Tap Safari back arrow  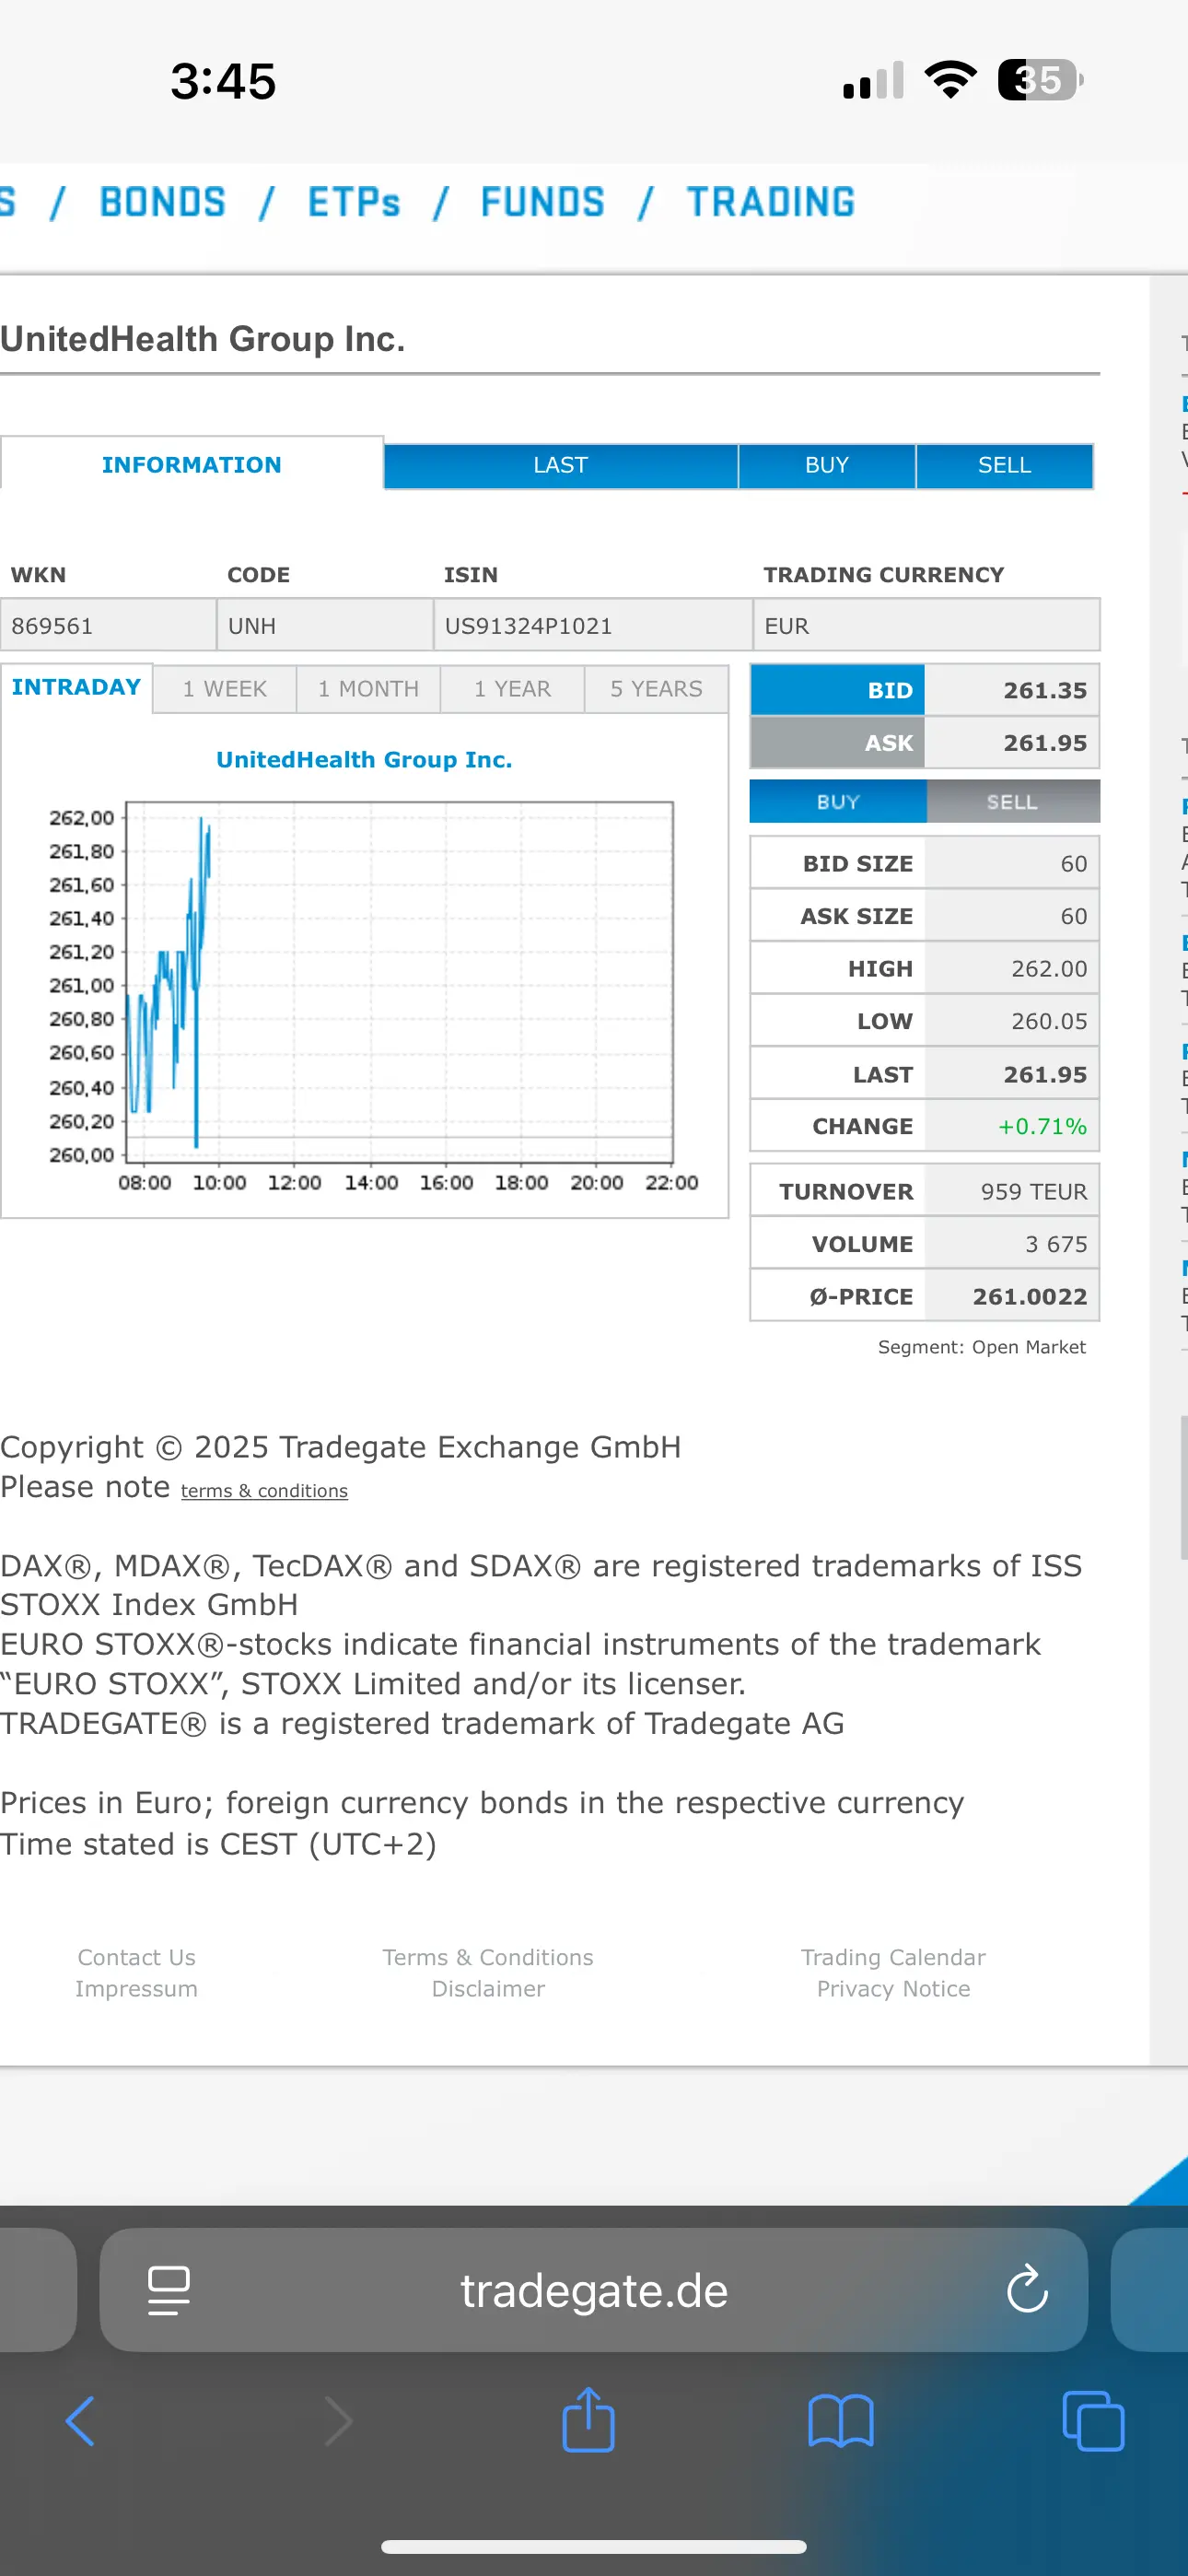[80, 2421]
